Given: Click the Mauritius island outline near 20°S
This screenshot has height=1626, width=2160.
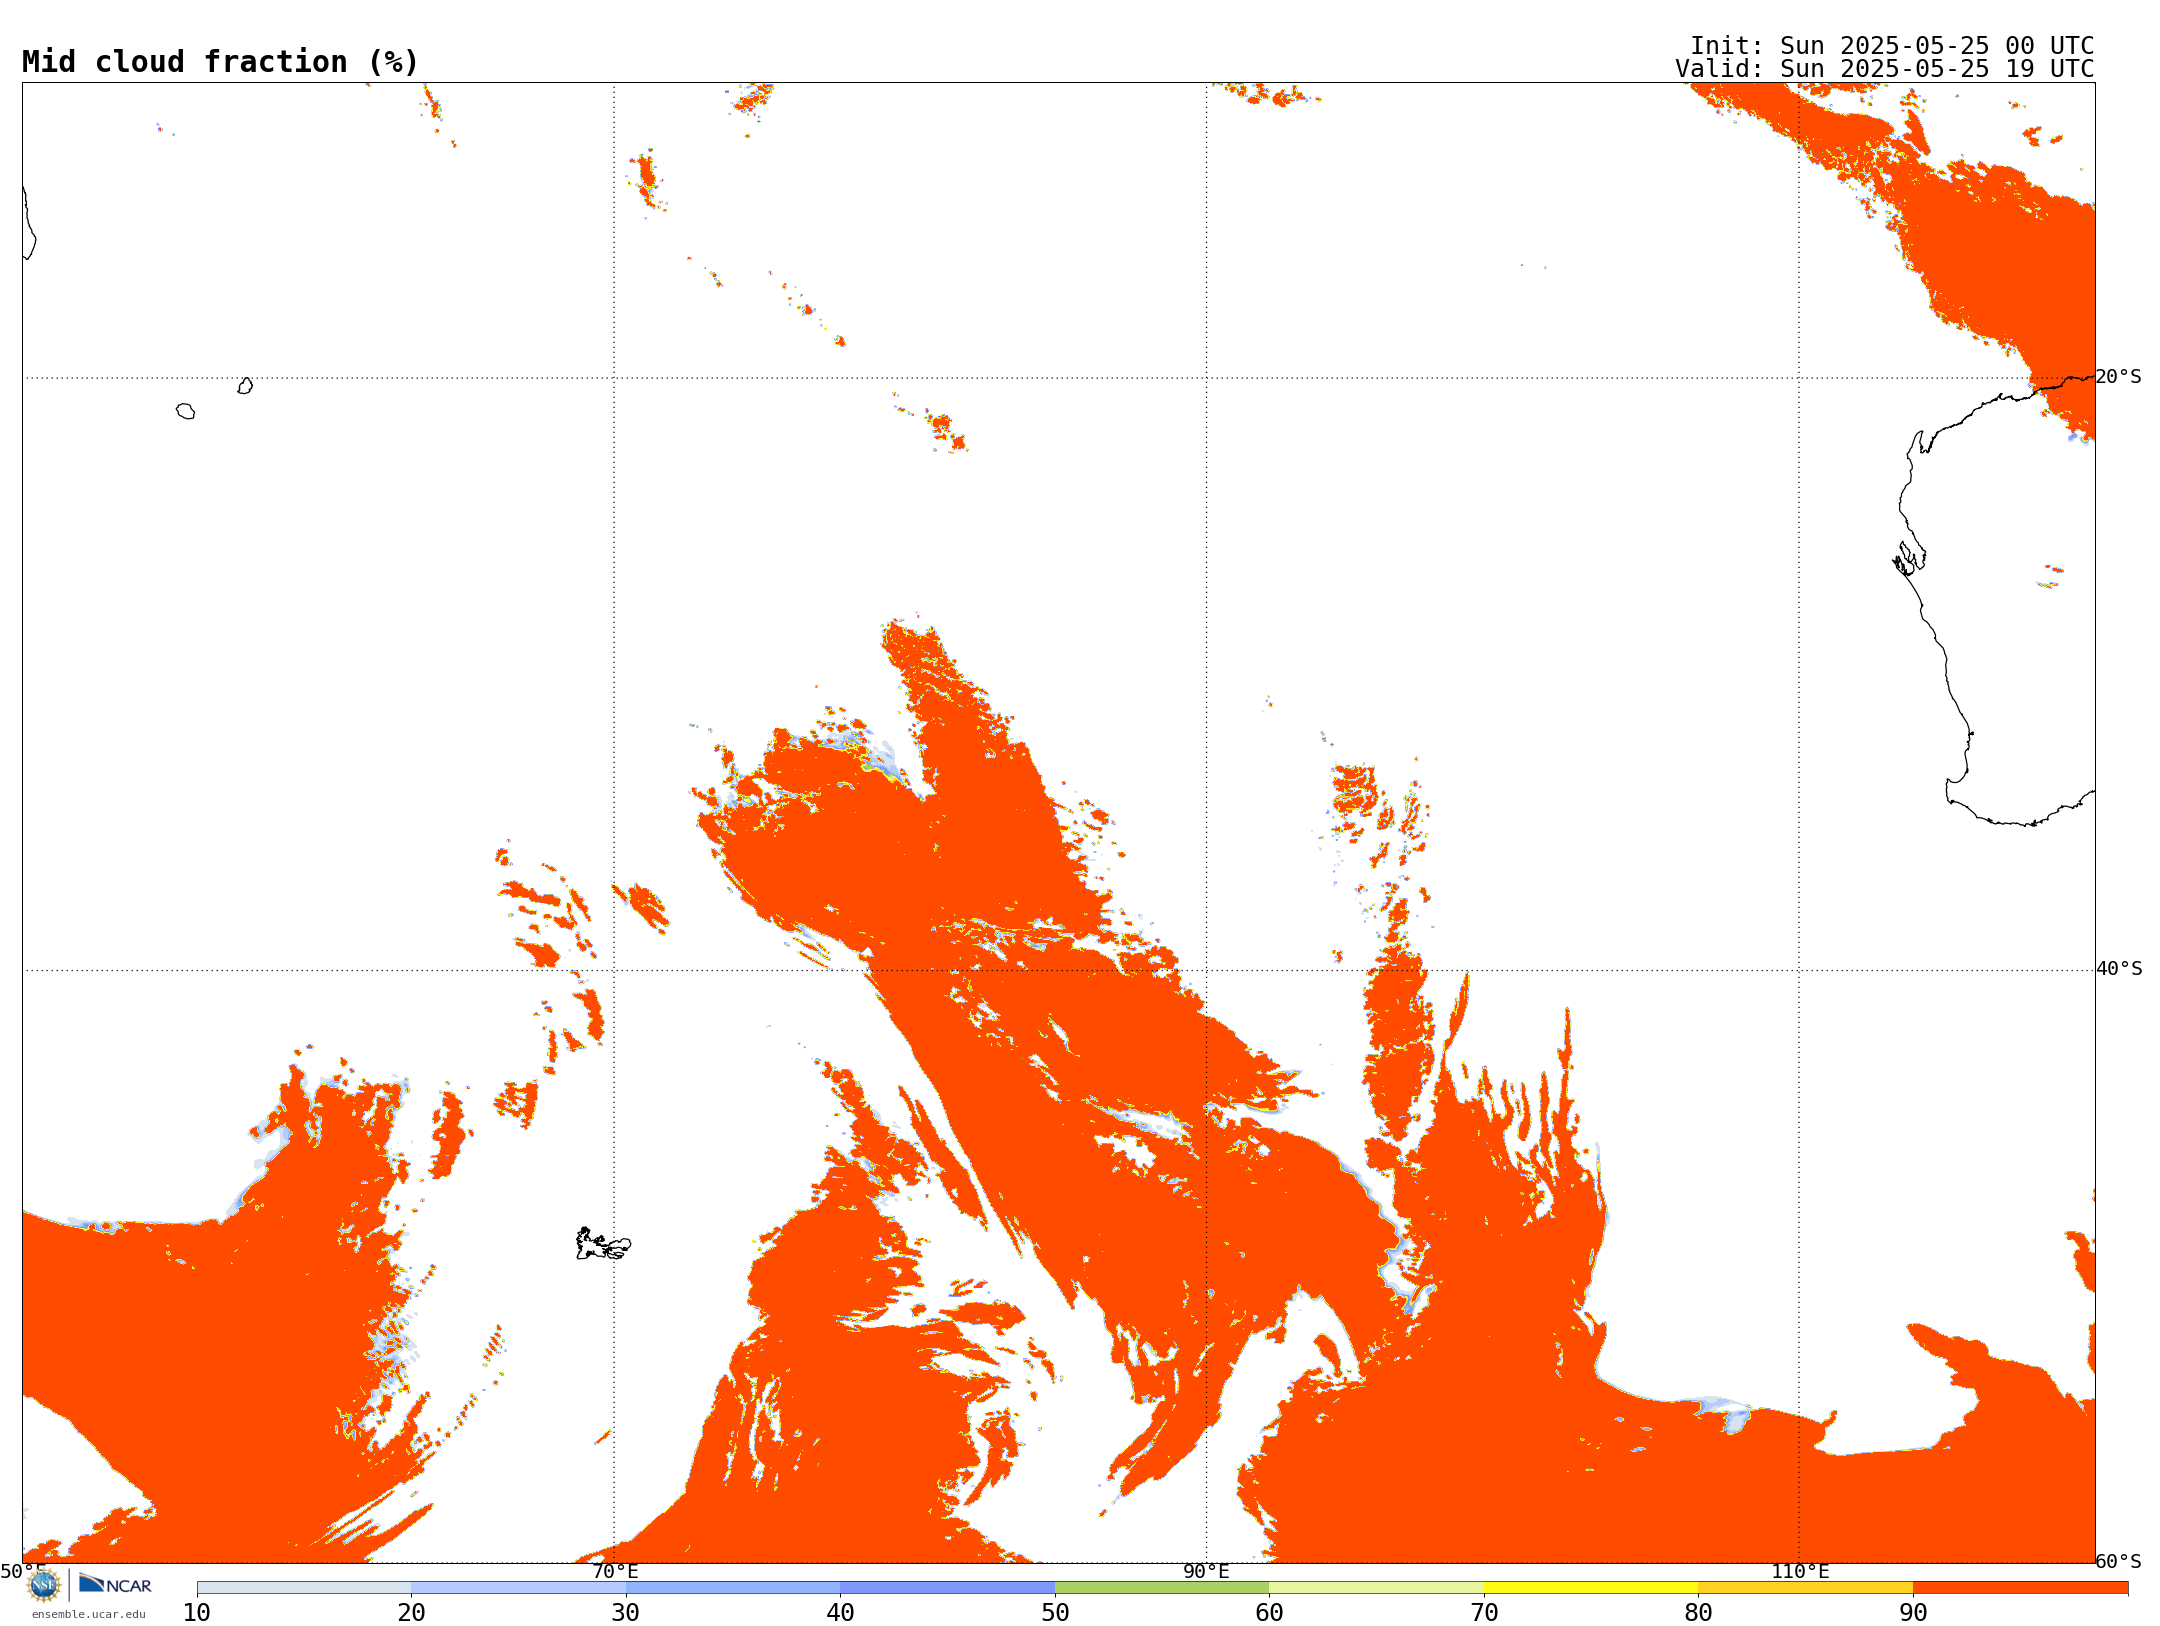Looking at the screenshot, I should coord(245,386).
